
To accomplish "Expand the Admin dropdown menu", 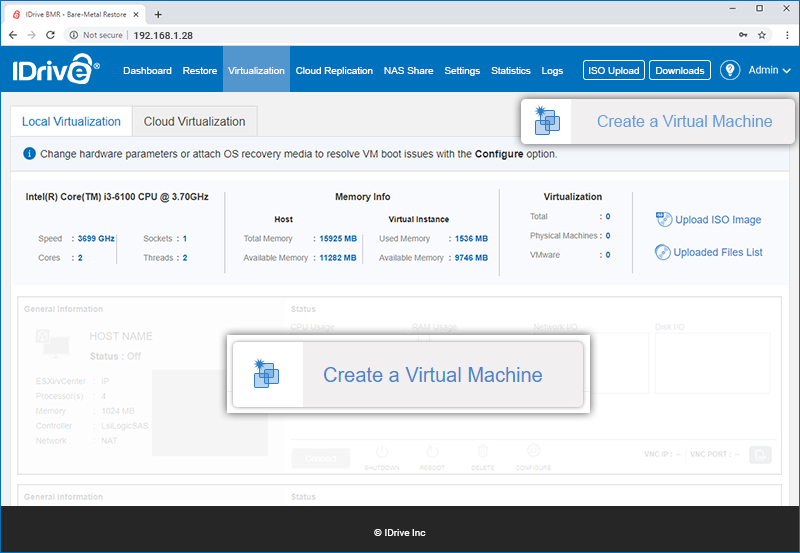I will [769, 70].
